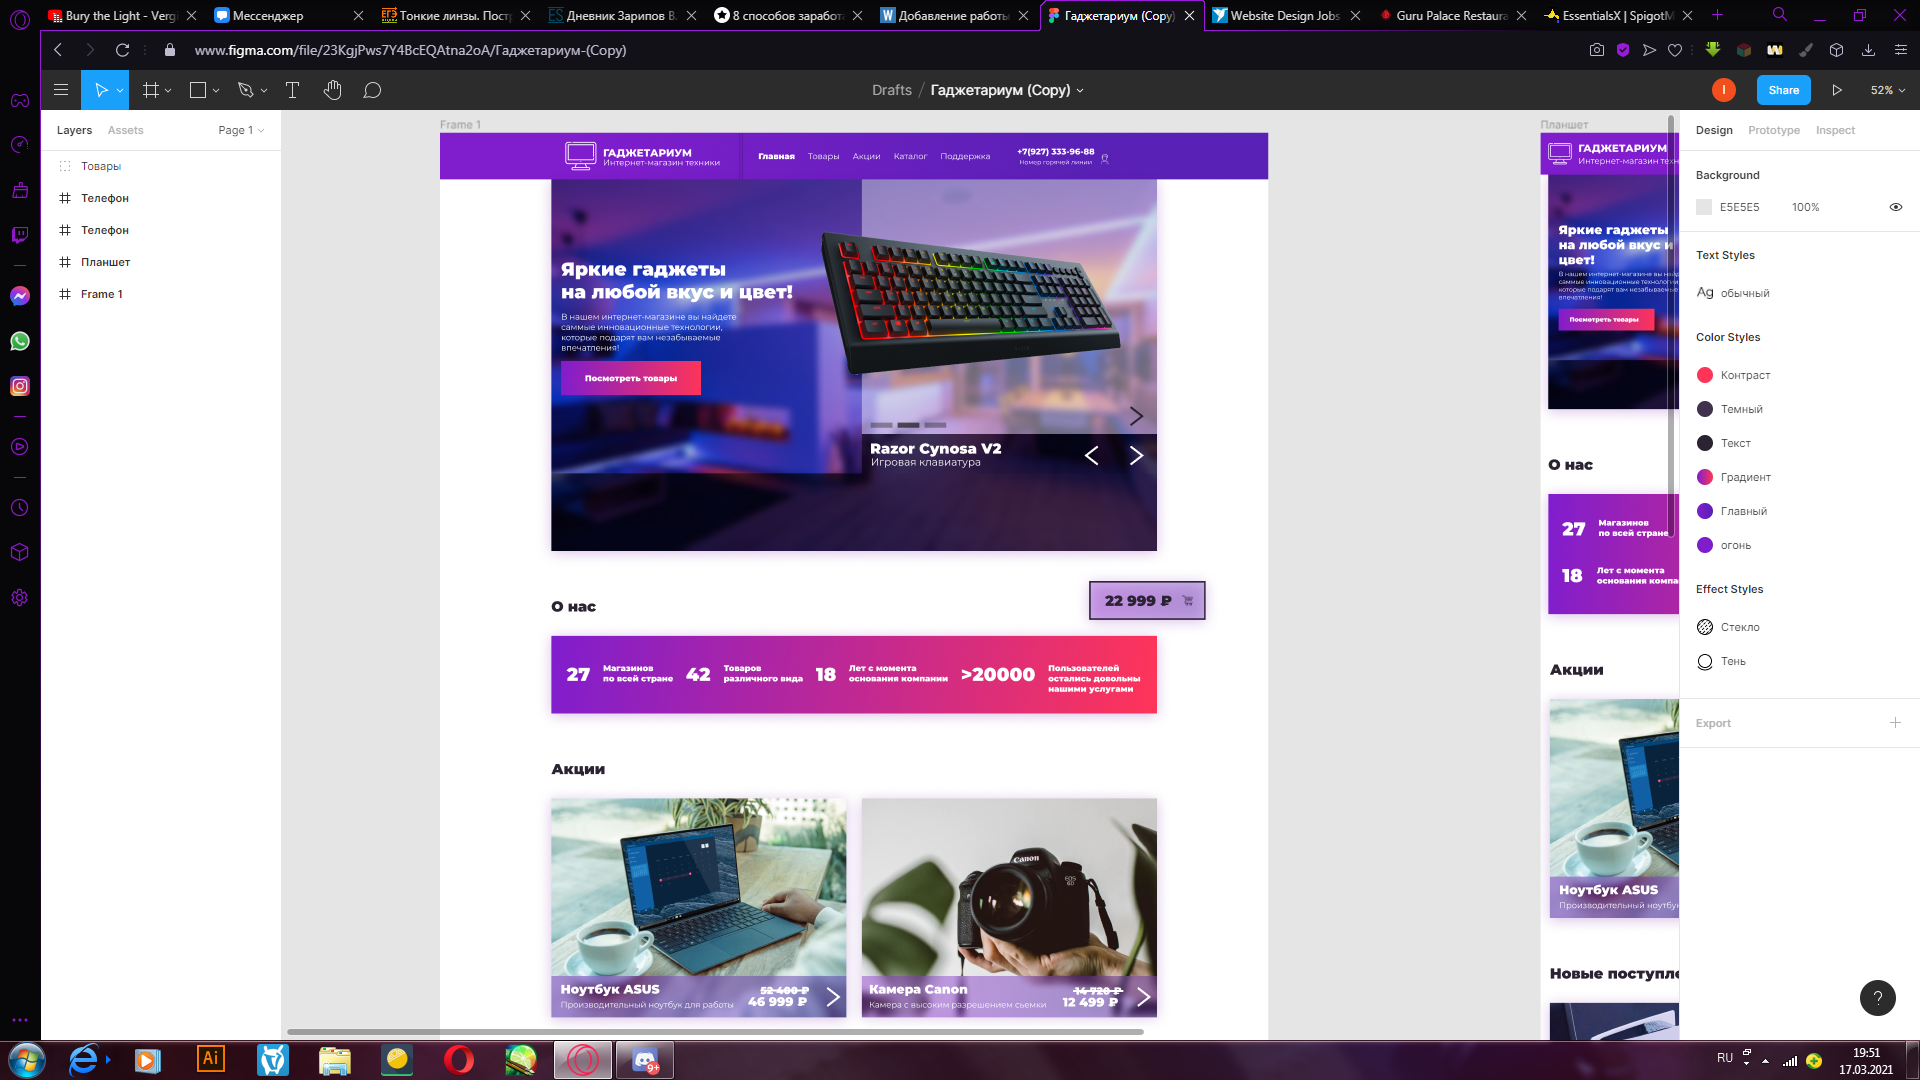Image resolution: width=1920 pixels, height=1080 pixels.
Task: Select the Move tool arrow
Action: pos(100,90)
